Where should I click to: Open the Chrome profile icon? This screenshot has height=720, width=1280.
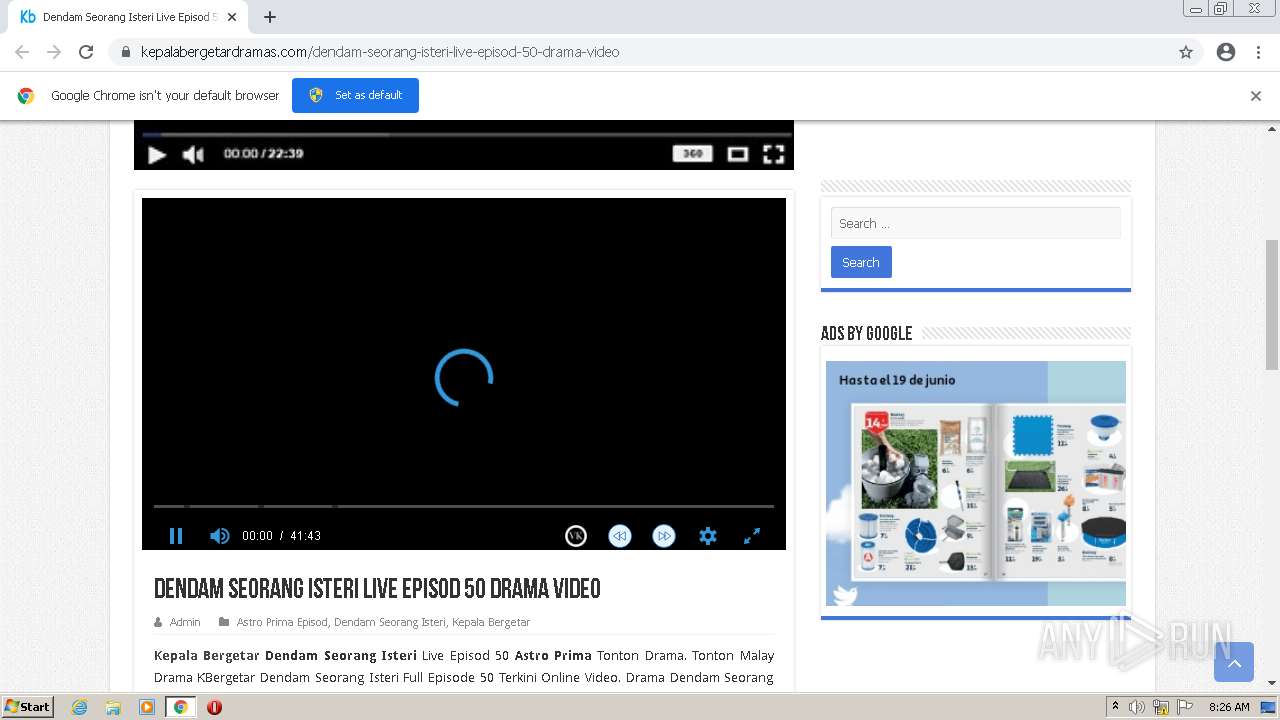pos(1226,52)
